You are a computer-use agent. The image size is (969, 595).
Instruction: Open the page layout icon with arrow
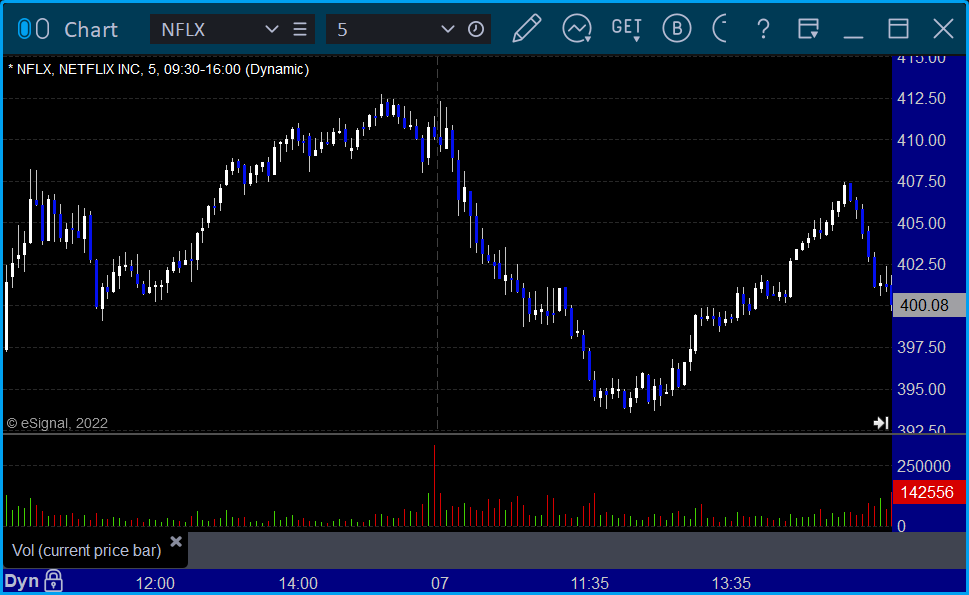pos(808,29)
